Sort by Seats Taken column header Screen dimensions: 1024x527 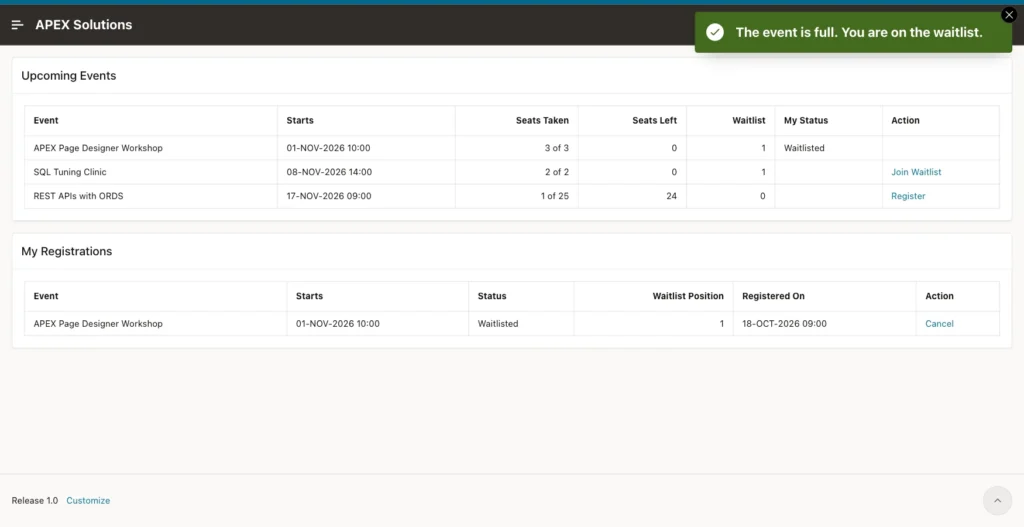[x=542, y=120]
